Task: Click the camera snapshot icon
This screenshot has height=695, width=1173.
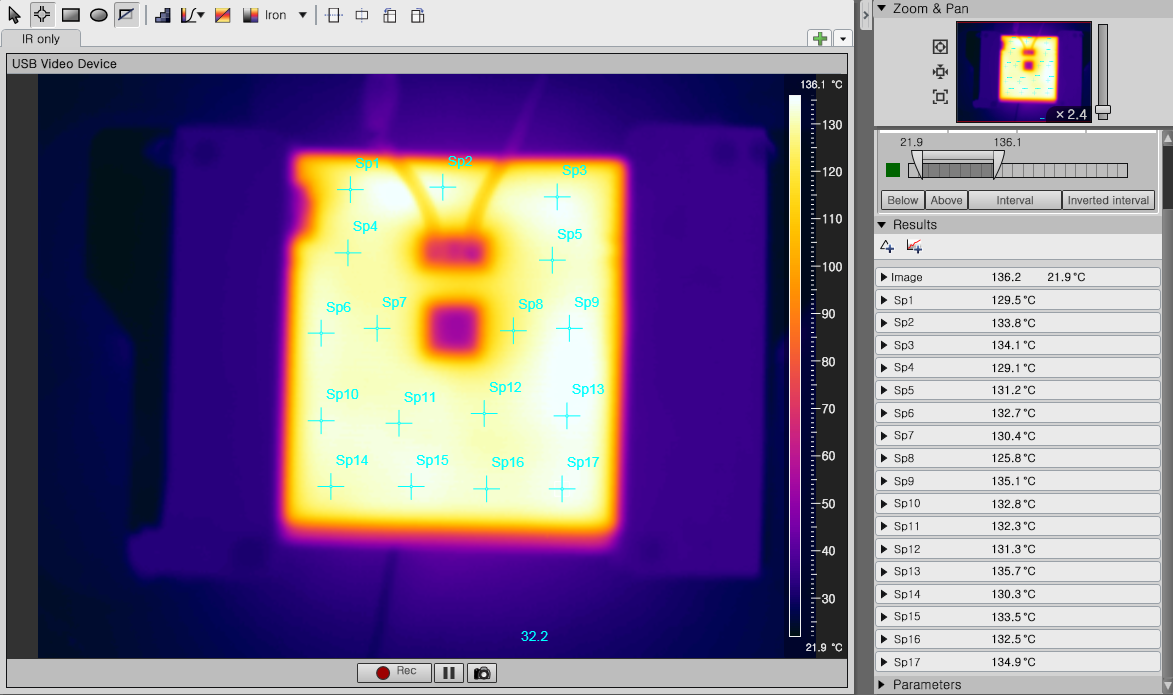Action: [482, 673]
